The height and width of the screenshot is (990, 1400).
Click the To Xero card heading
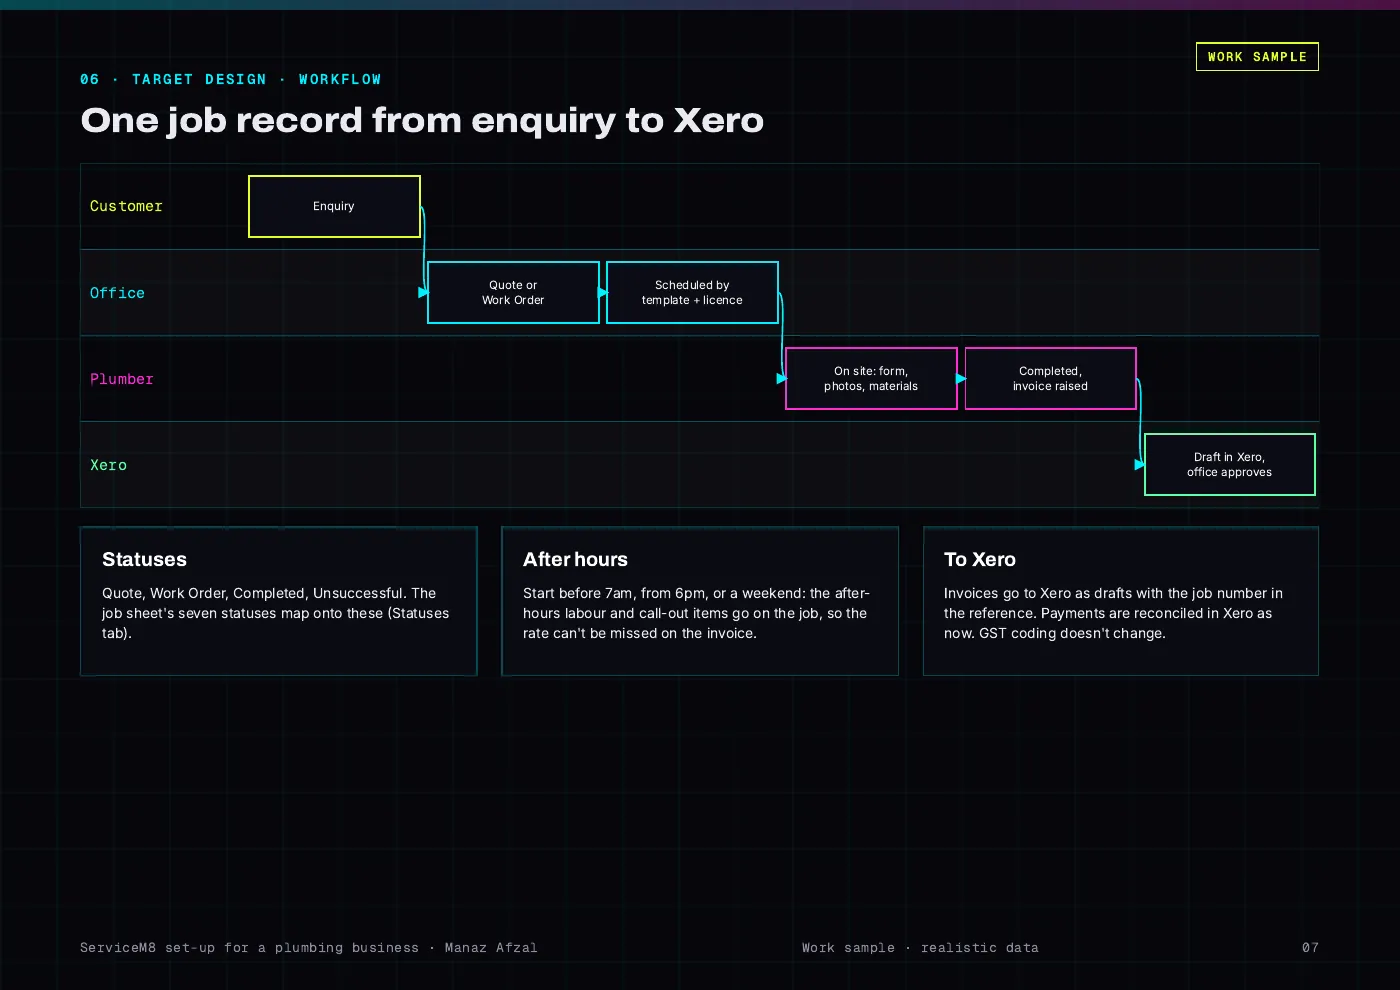[x=980, y=559]
